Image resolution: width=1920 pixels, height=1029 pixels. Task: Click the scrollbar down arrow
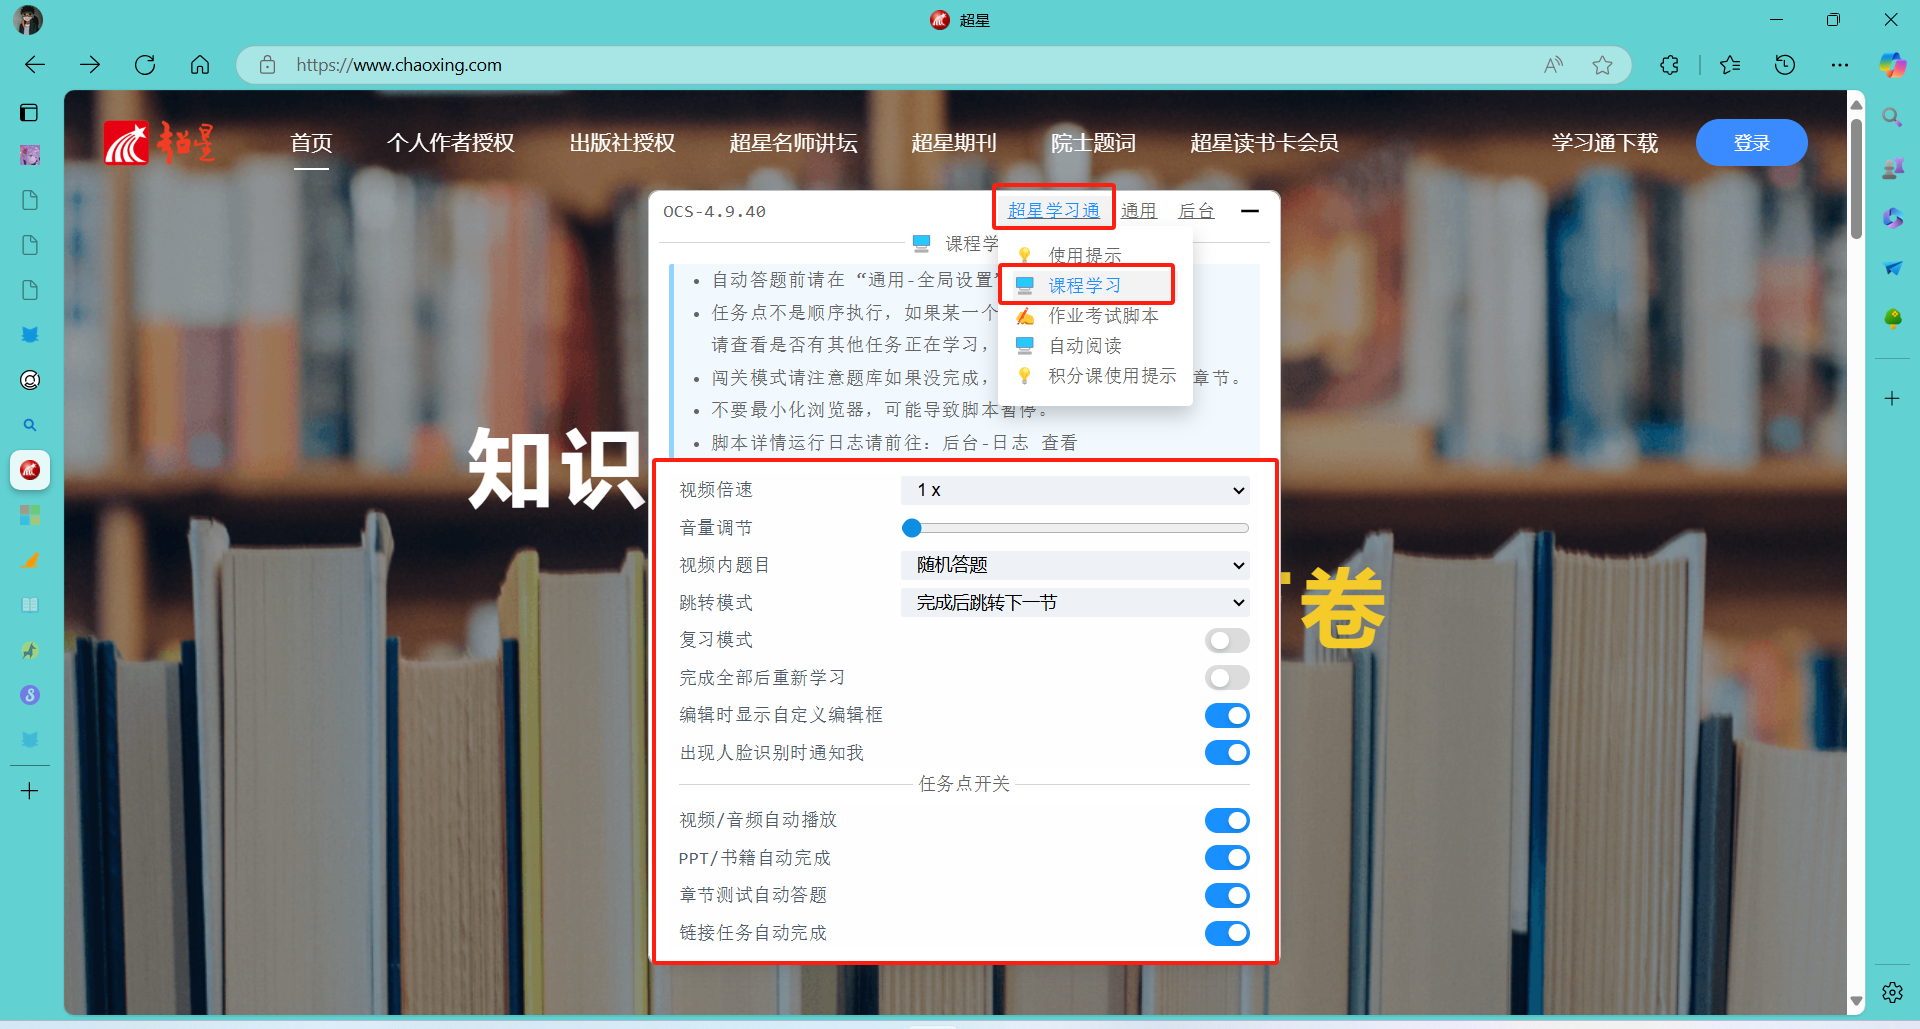1857,1001
